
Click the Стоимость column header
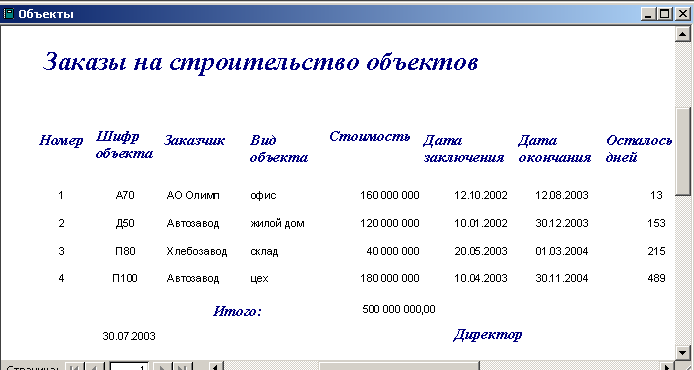point(370,136)
